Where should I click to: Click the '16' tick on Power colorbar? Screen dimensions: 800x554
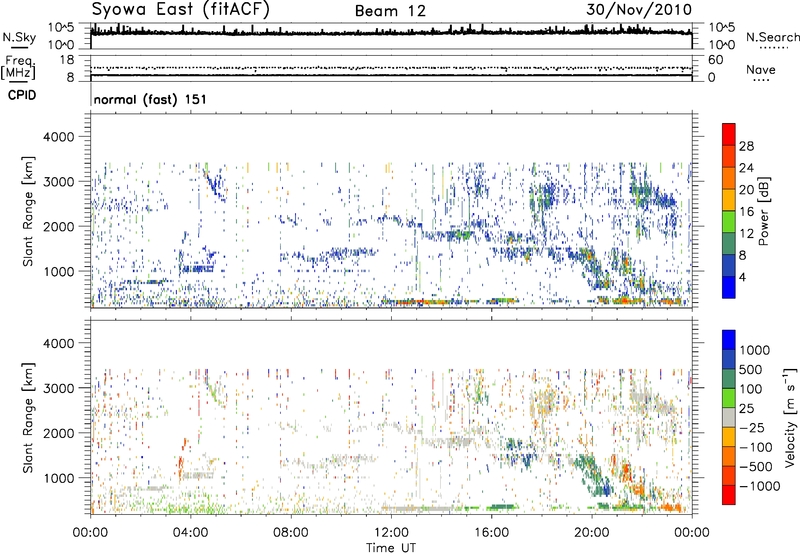pos(746,212)
